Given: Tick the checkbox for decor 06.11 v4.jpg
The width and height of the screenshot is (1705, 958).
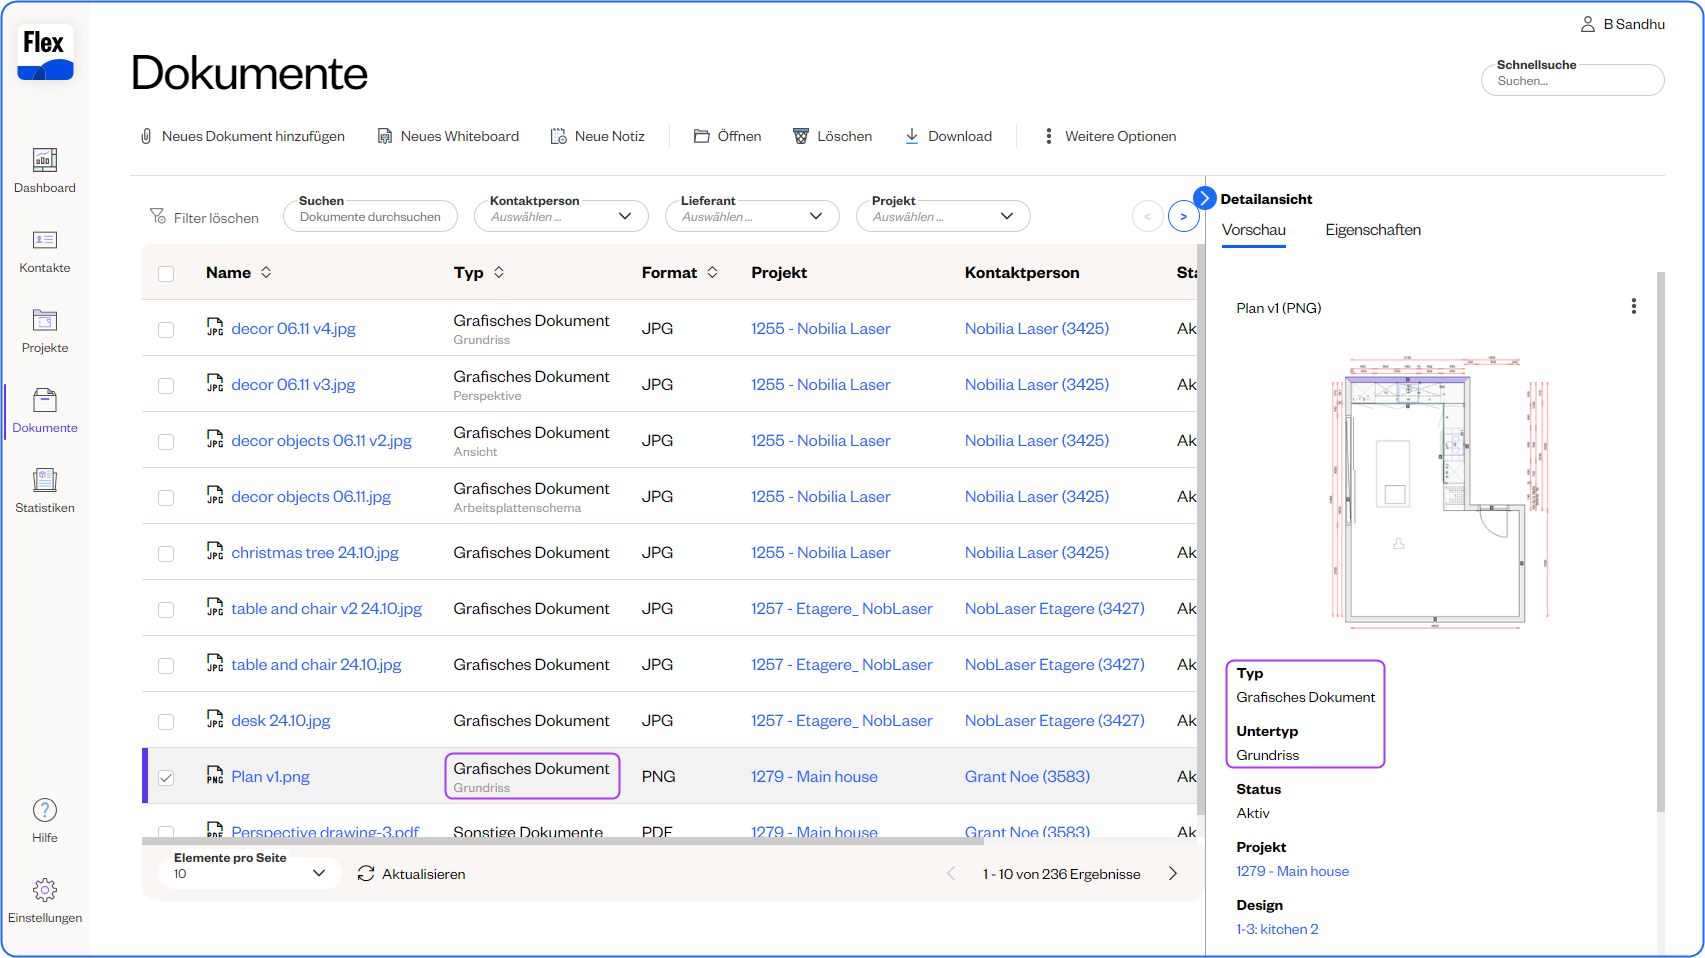Looking at the screenshot, I should (x=166, y=329).
